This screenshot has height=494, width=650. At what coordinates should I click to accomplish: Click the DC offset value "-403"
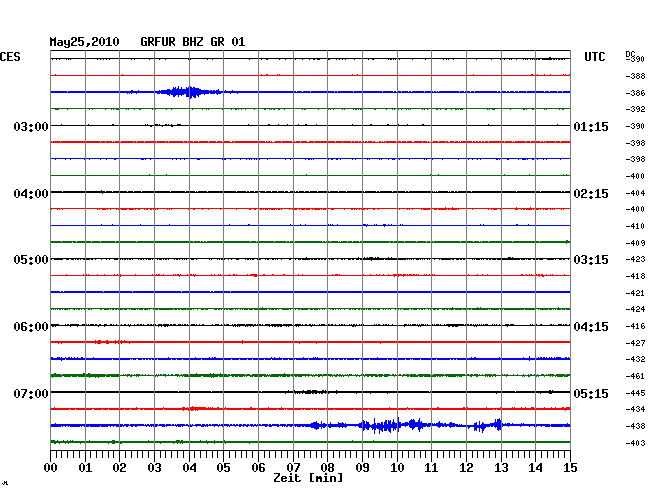(635, 443)
